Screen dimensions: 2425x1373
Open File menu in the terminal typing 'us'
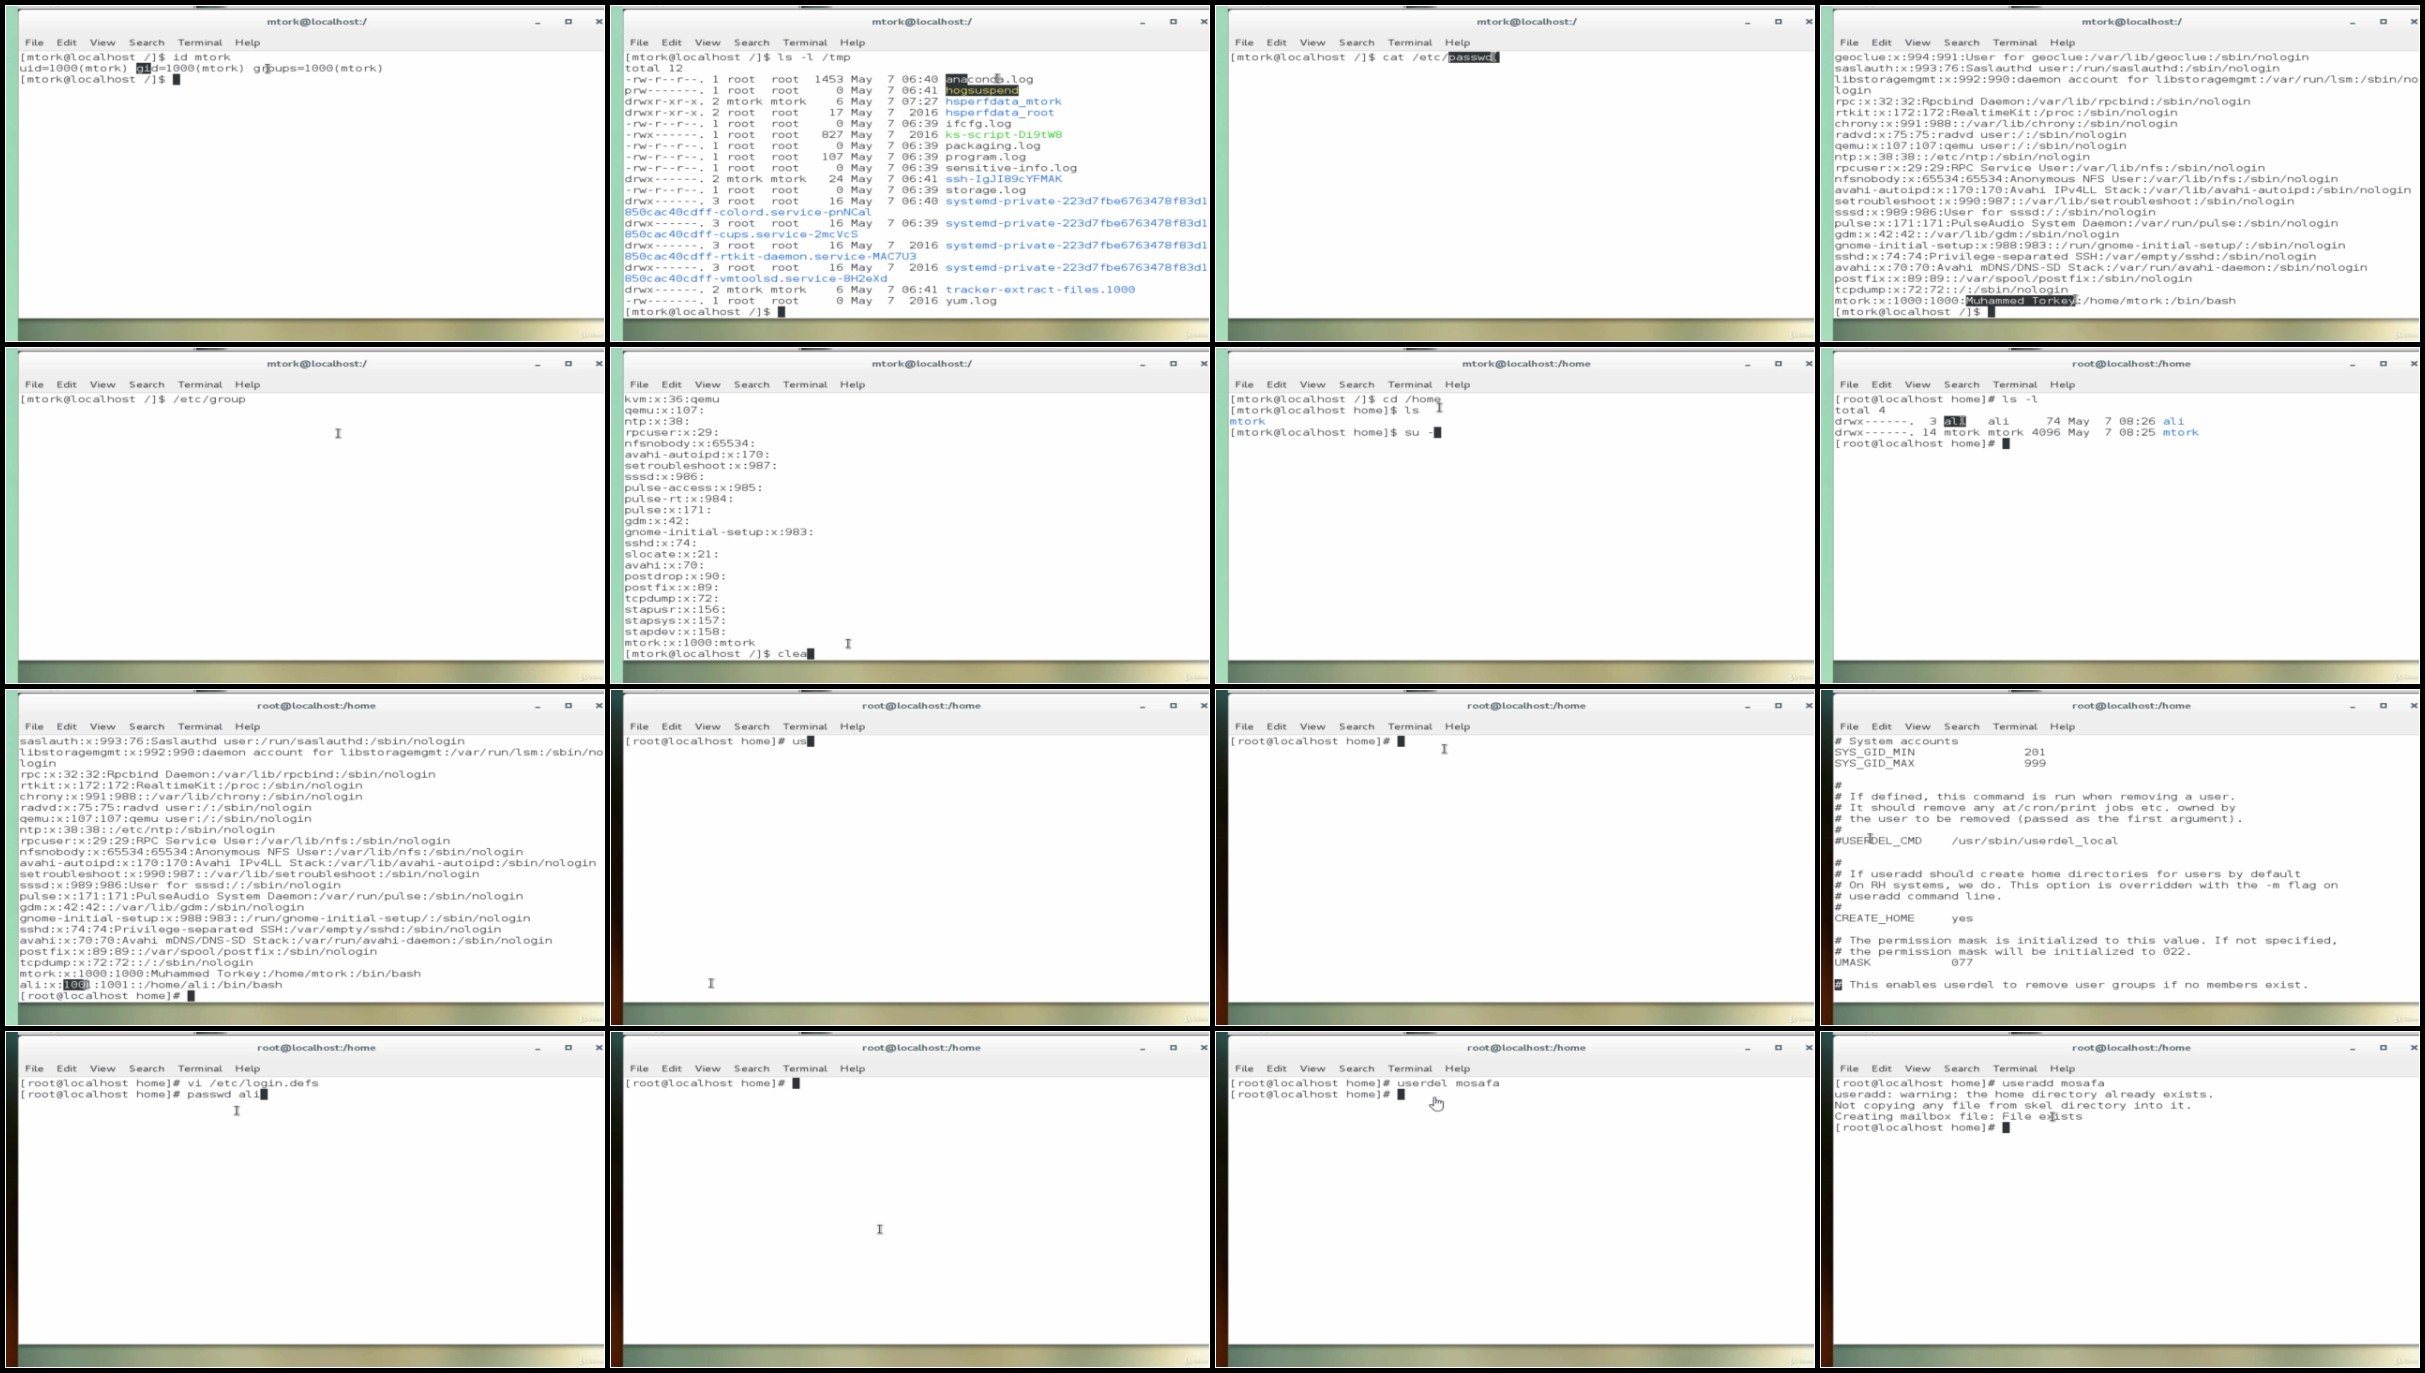(x=639, y=726)
